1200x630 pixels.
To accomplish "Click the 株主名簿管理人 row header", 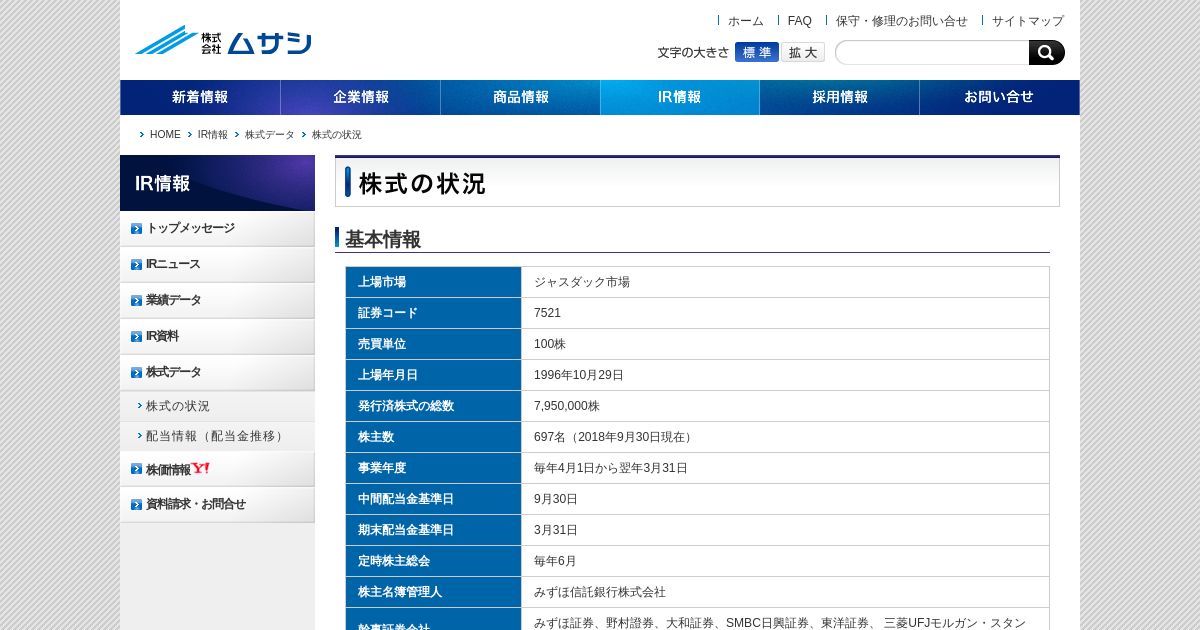I will coord(433,592).
